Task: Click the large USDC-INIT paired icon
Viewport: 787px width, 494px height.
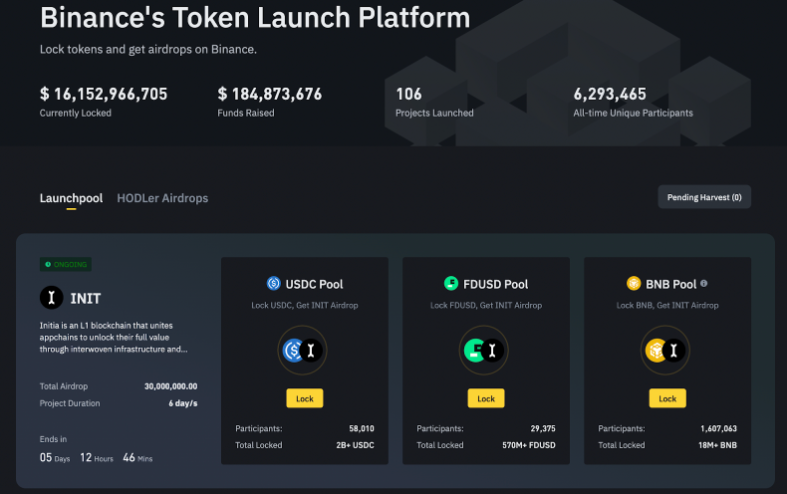Action: coord(304,350)
